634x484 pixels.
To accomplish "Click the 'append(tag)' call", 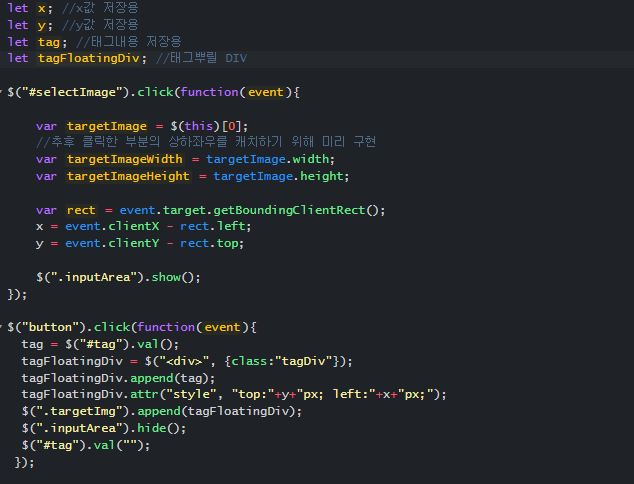I will point(169,378).
